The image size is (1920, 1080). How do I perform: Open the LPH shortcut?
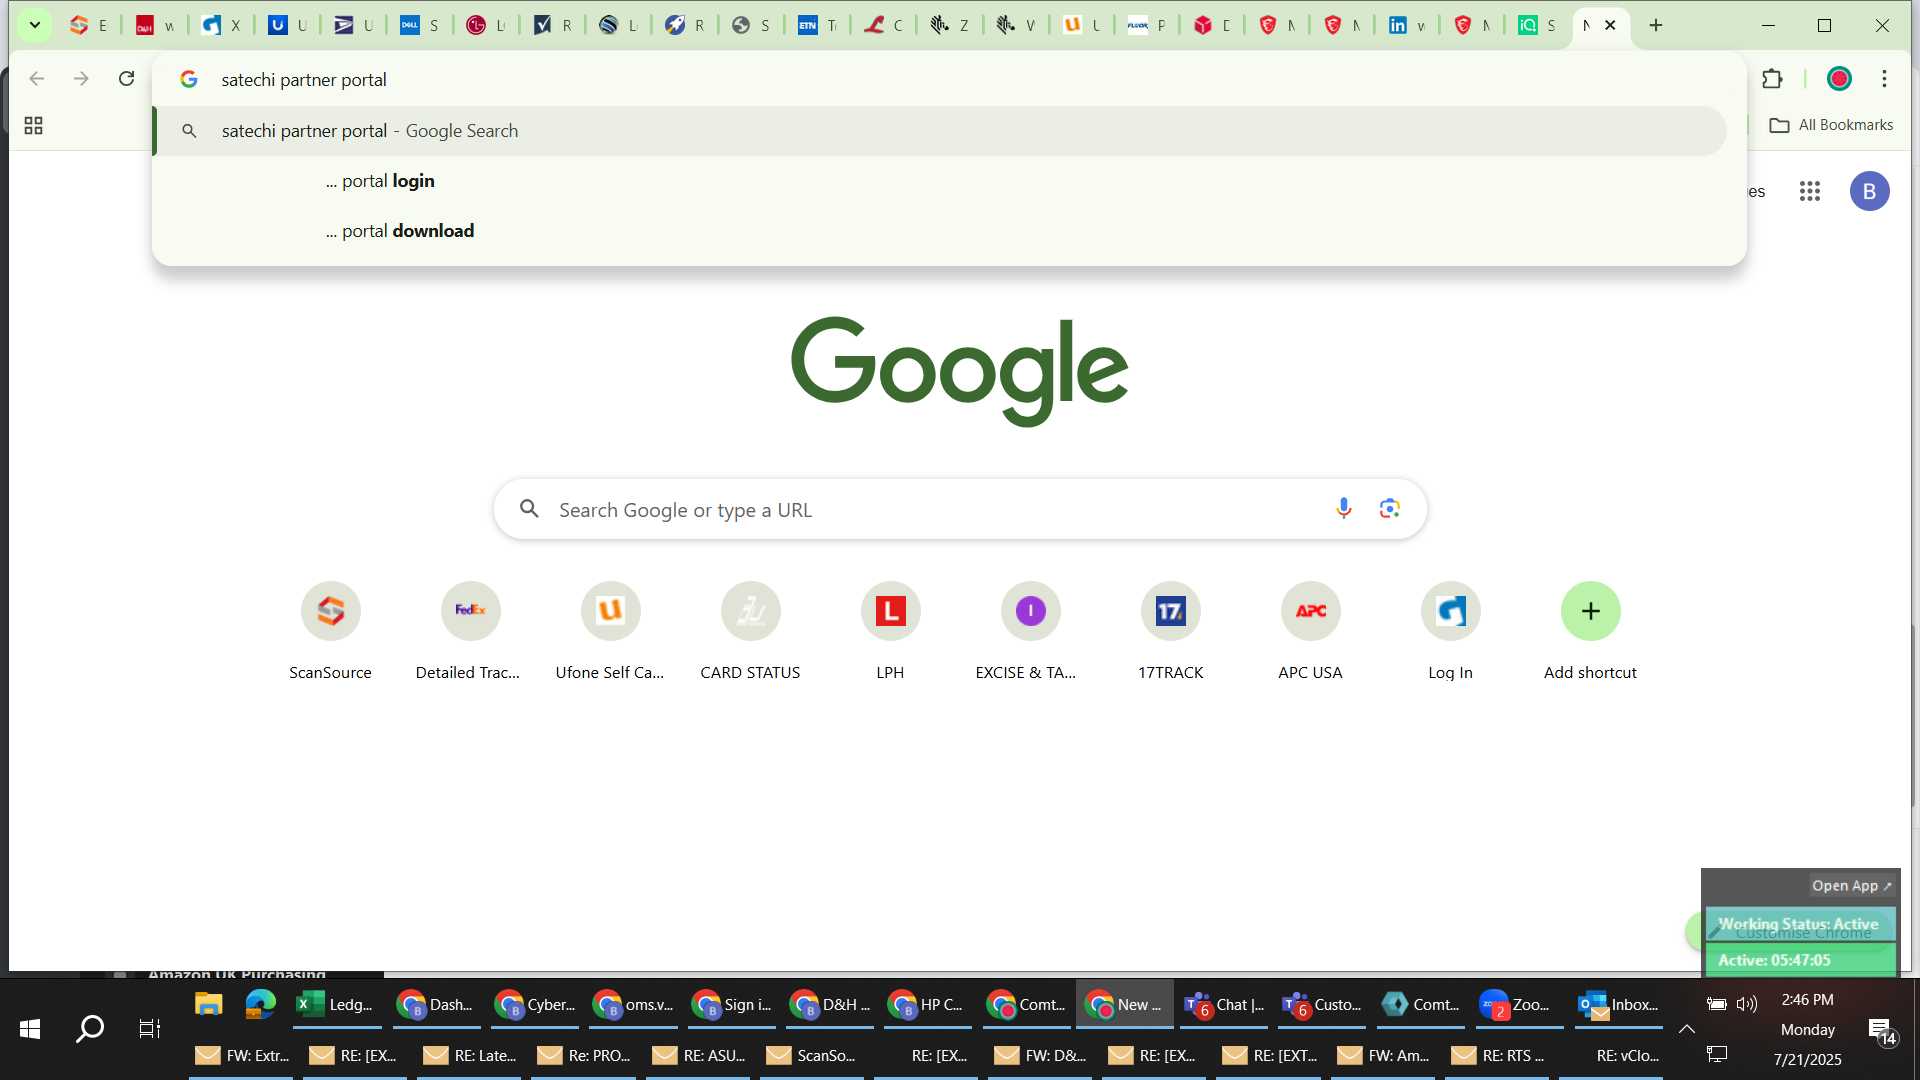pos(890,632)
